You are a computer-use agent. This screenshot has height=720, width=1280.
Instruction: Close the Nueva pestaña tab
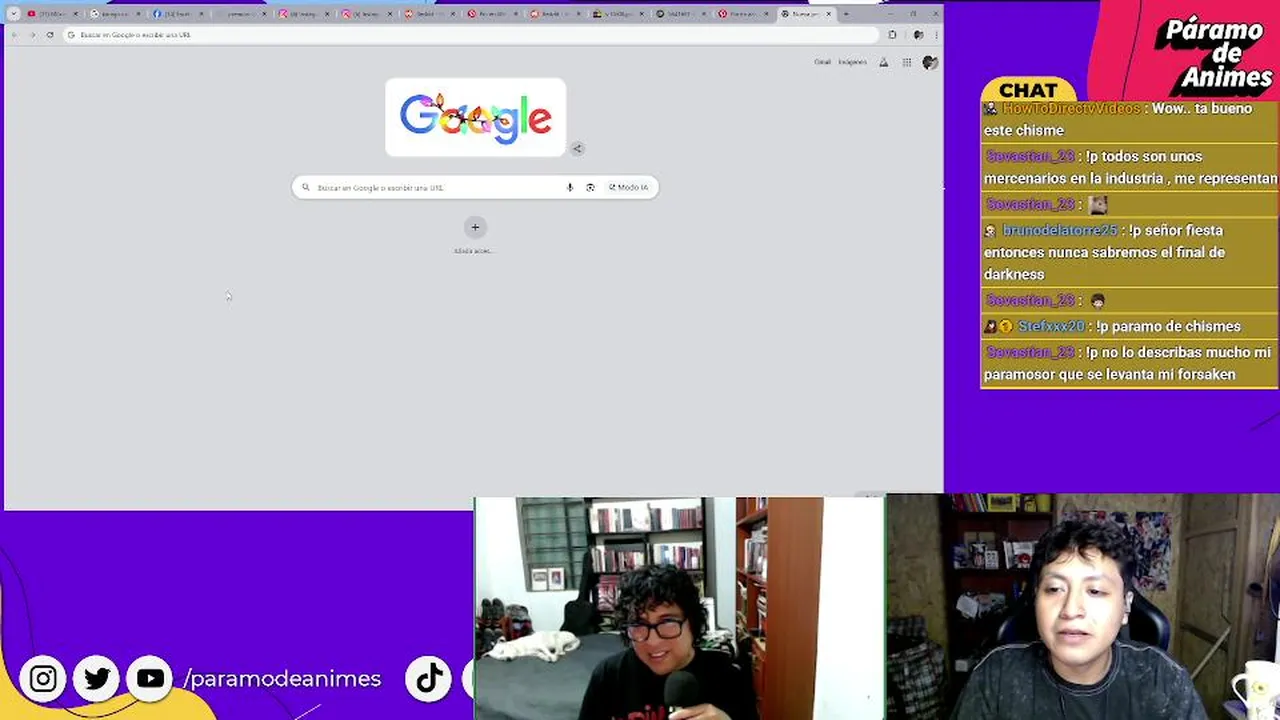pyautogui.click(x=828, y=14)
